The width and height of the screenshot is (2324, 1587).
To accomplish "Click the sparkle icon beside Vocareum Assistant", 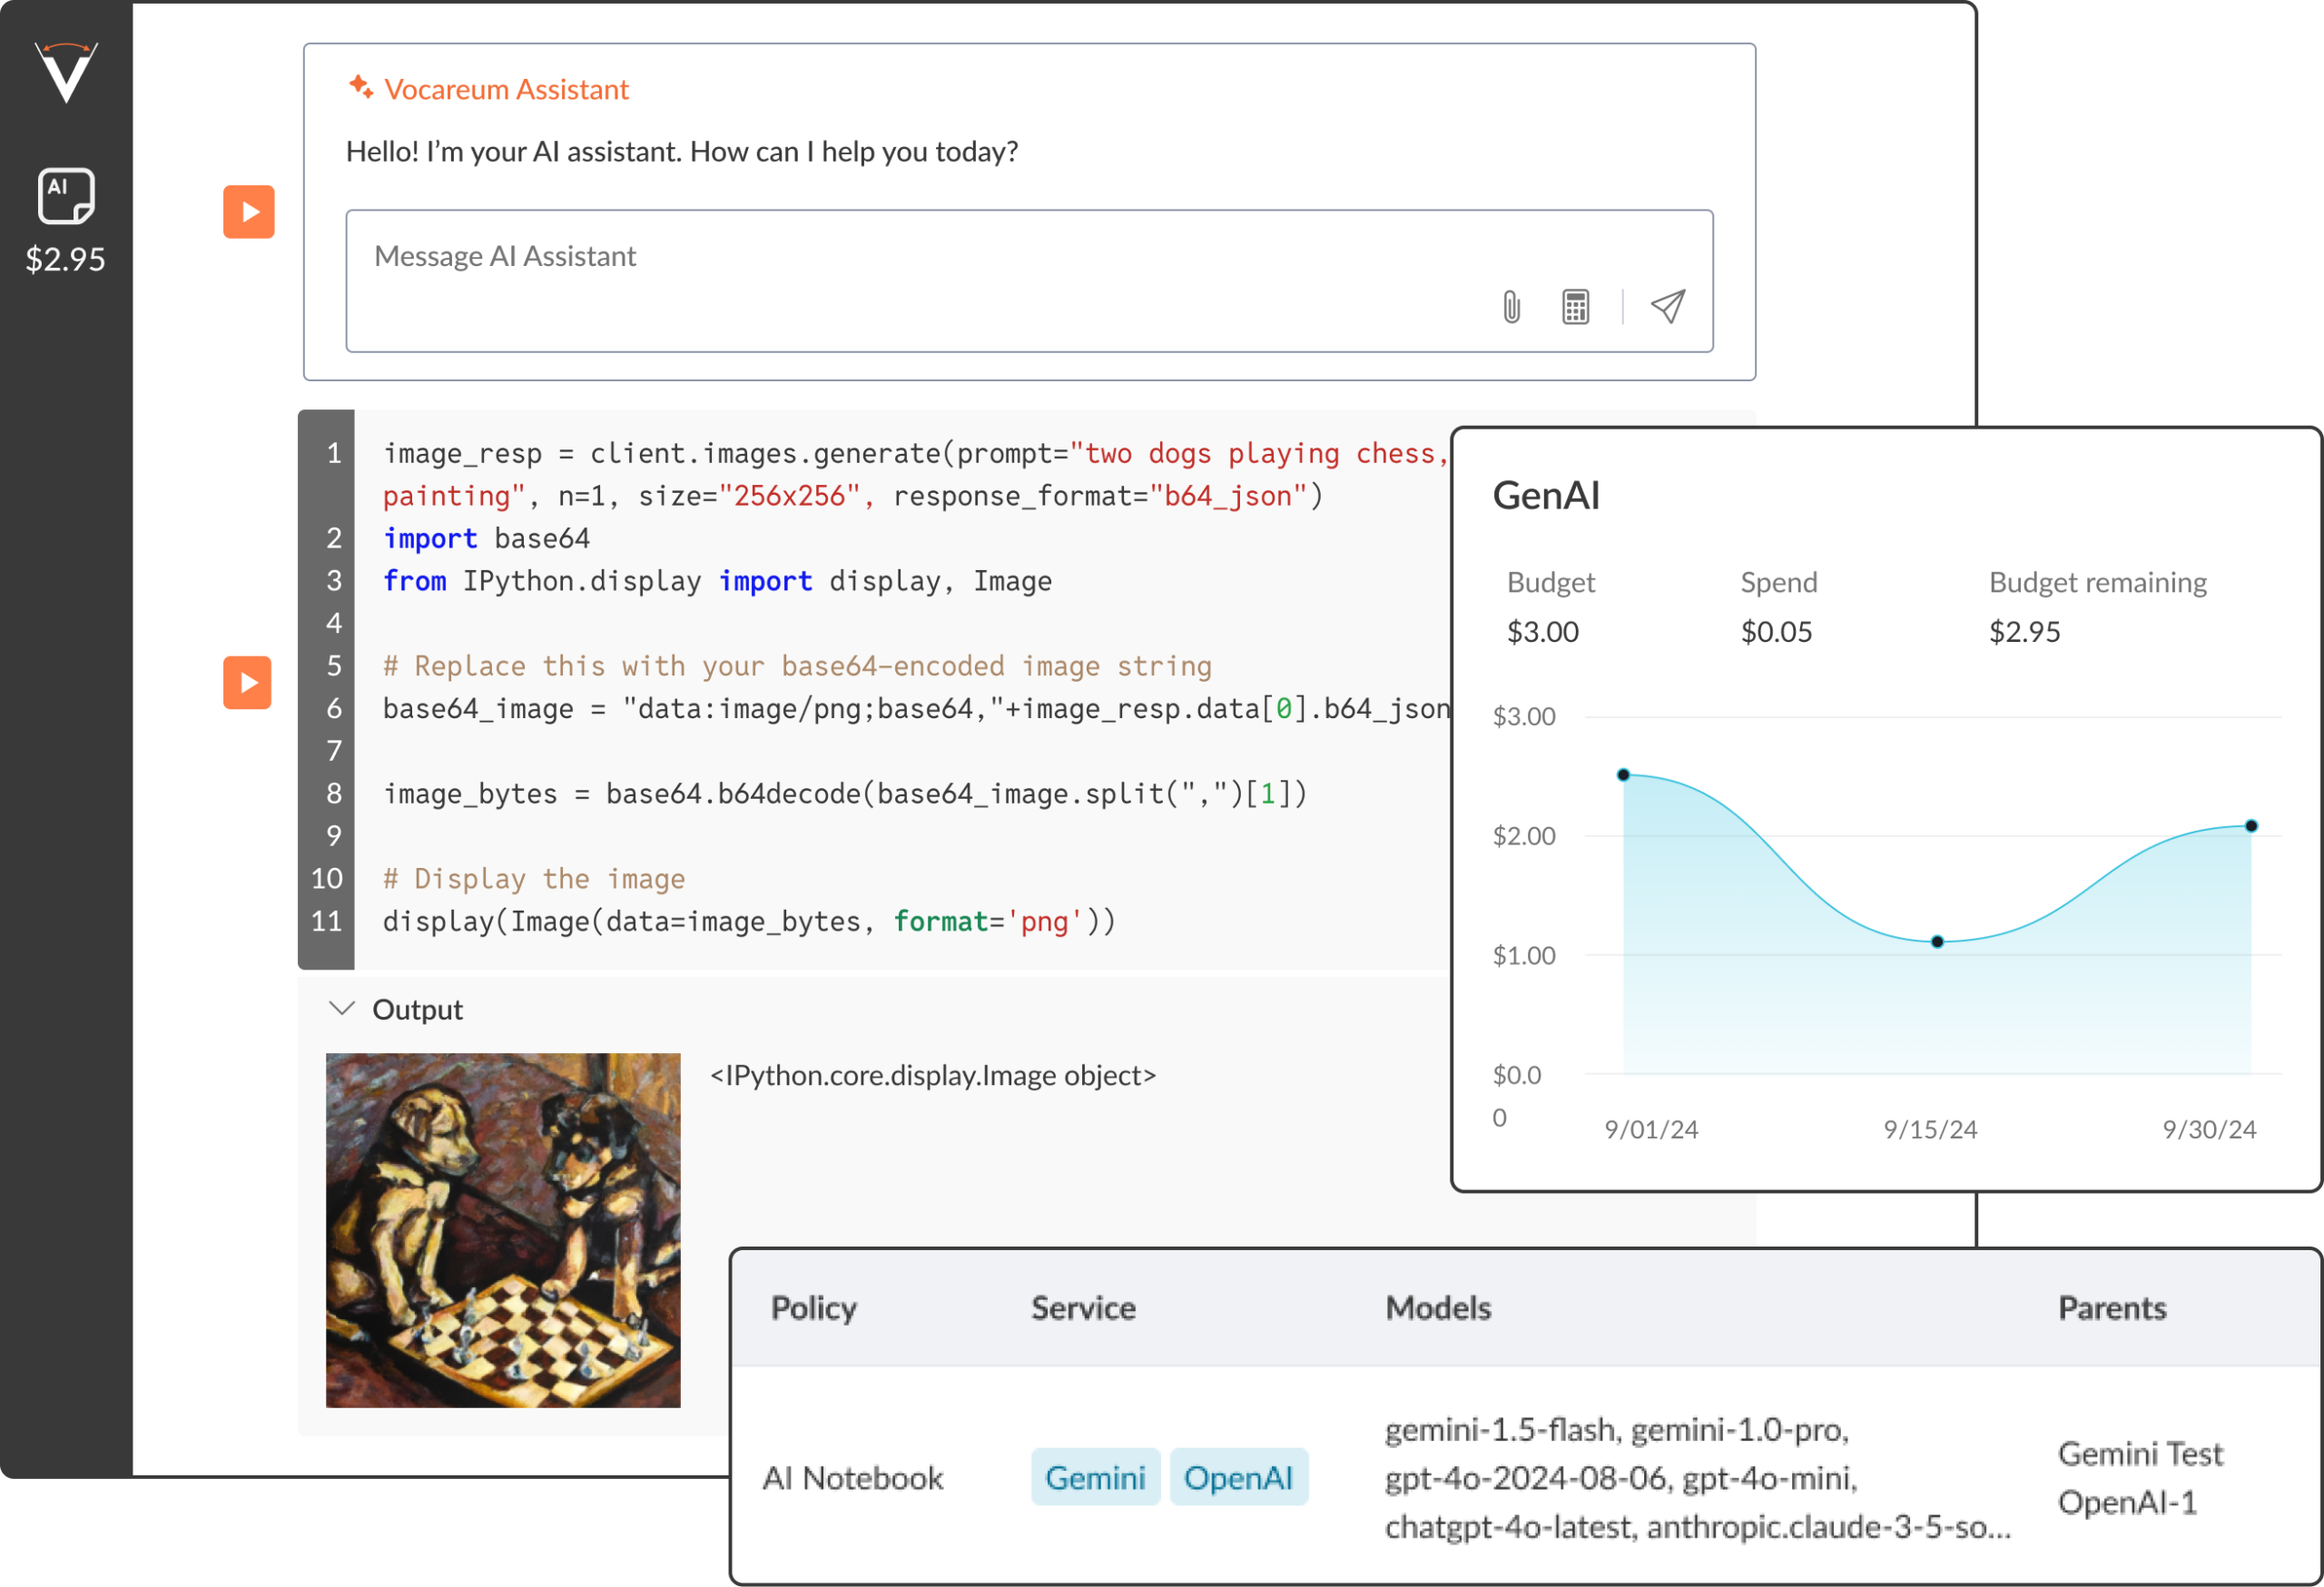I will point(360,88).
